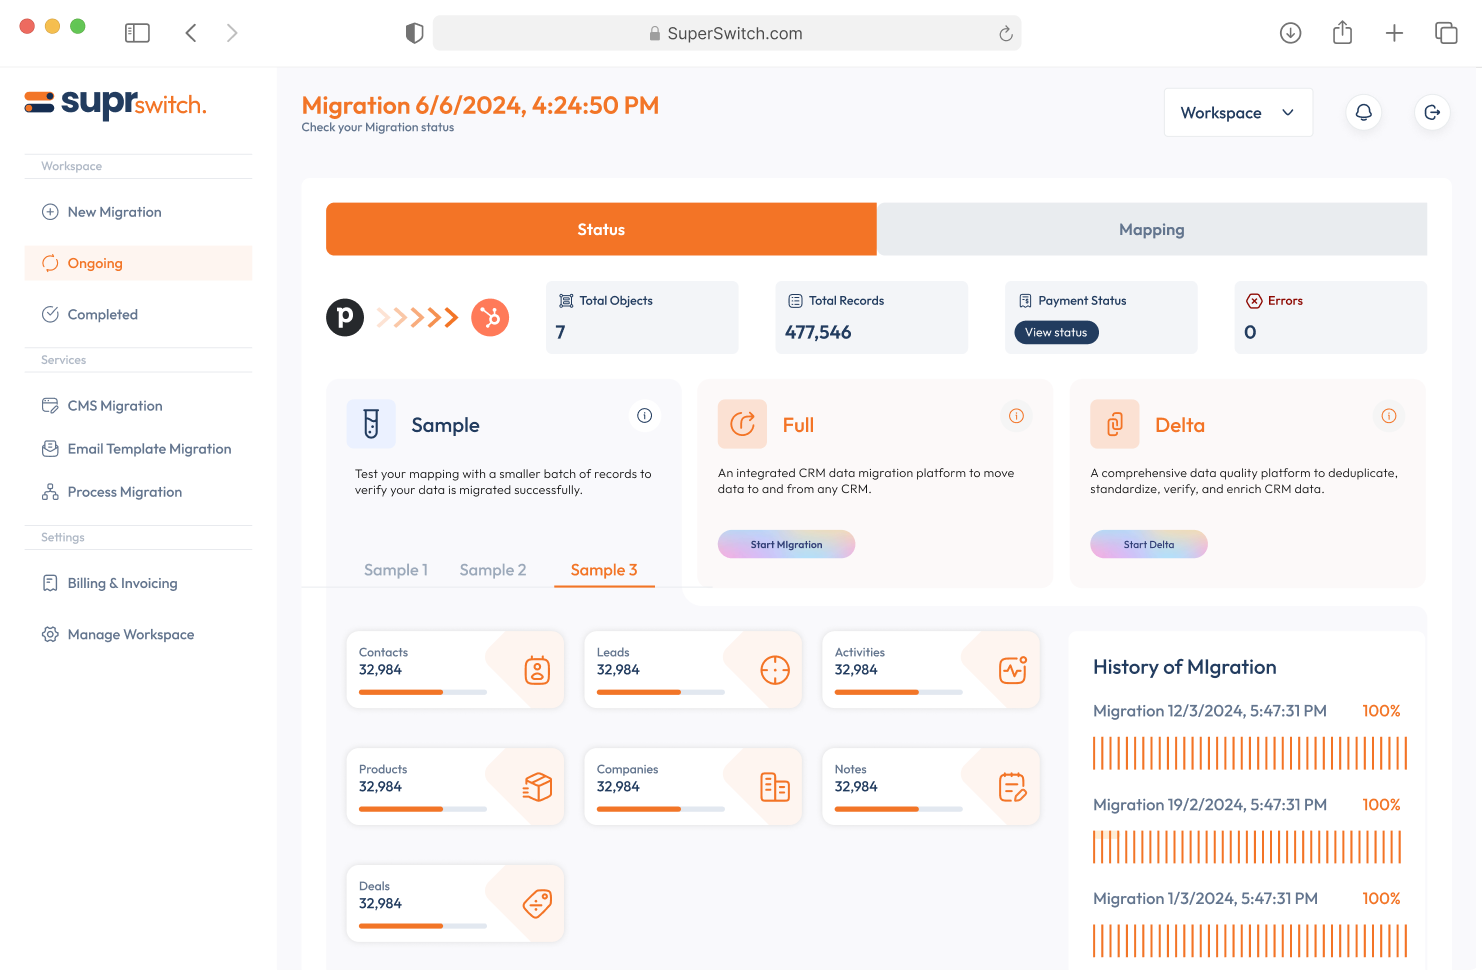This screenshot has width=1482, height=970.
Task: Click the SuperSwitch.com address bar
Action: pyautogui.click(x=727, y=33)
